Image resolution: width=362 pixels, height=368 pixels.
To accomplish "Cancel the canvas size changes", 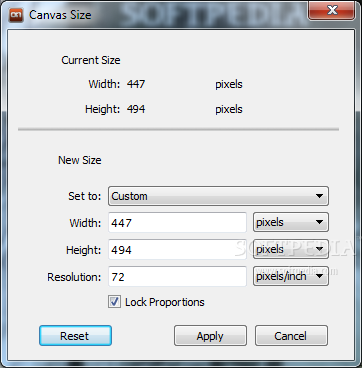I will (x=291, y=336).
